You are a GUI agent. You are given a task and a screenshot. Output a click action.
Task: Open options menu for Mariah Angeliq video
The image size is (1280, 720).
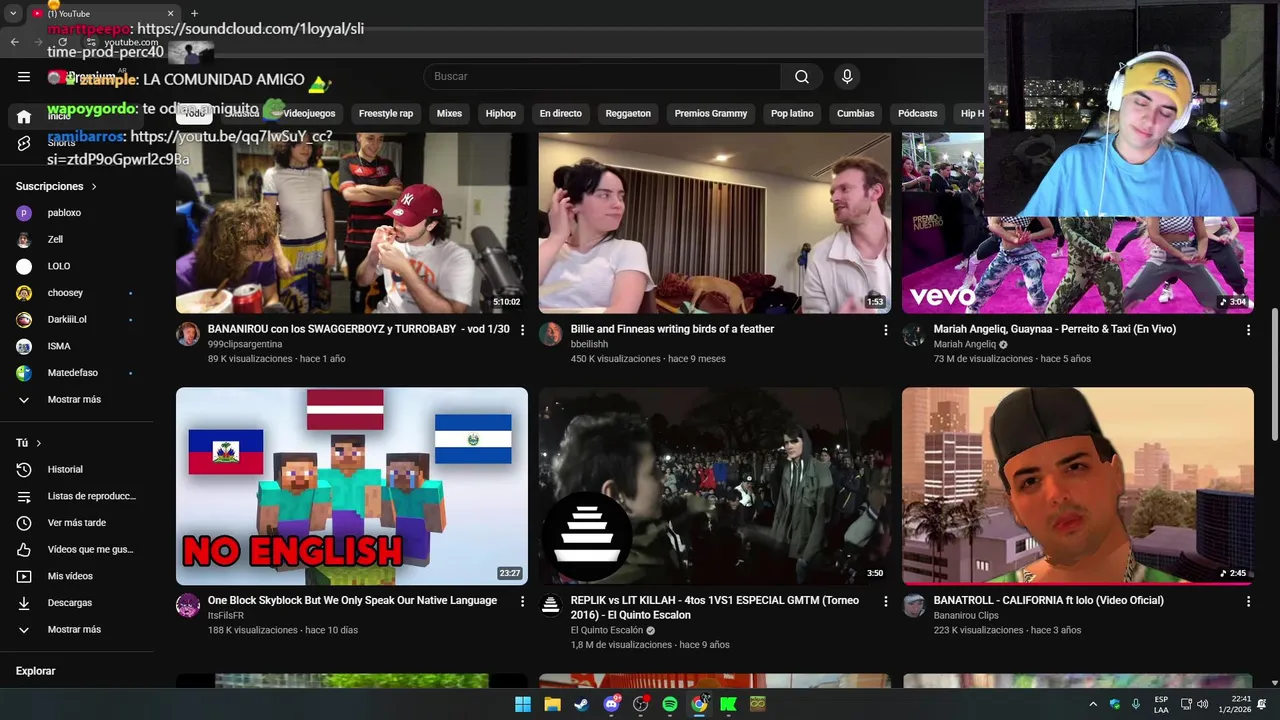pos(1248,329)
